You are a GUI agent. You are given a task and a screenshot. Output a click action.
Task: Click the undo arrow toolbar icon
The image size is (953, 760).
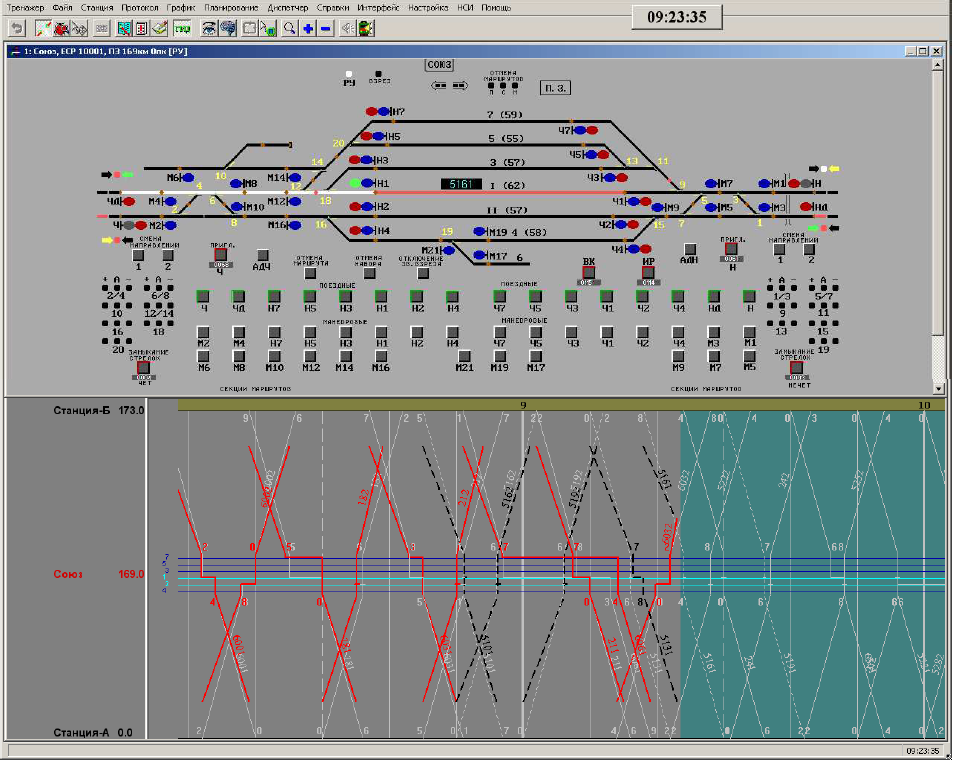tap(17, 28)
